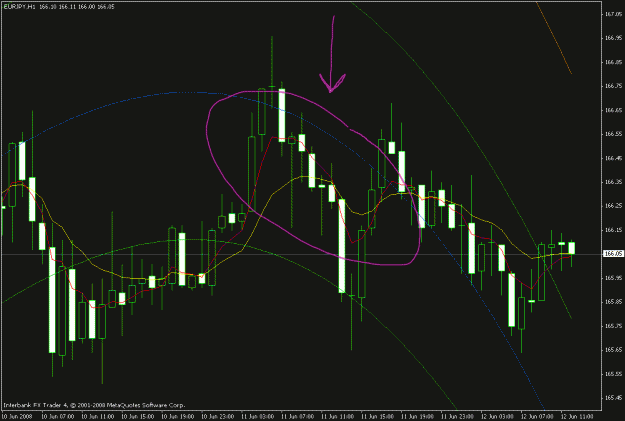
Task: Click the highlighted 166.05 current price label
Action: coord(613,254)
